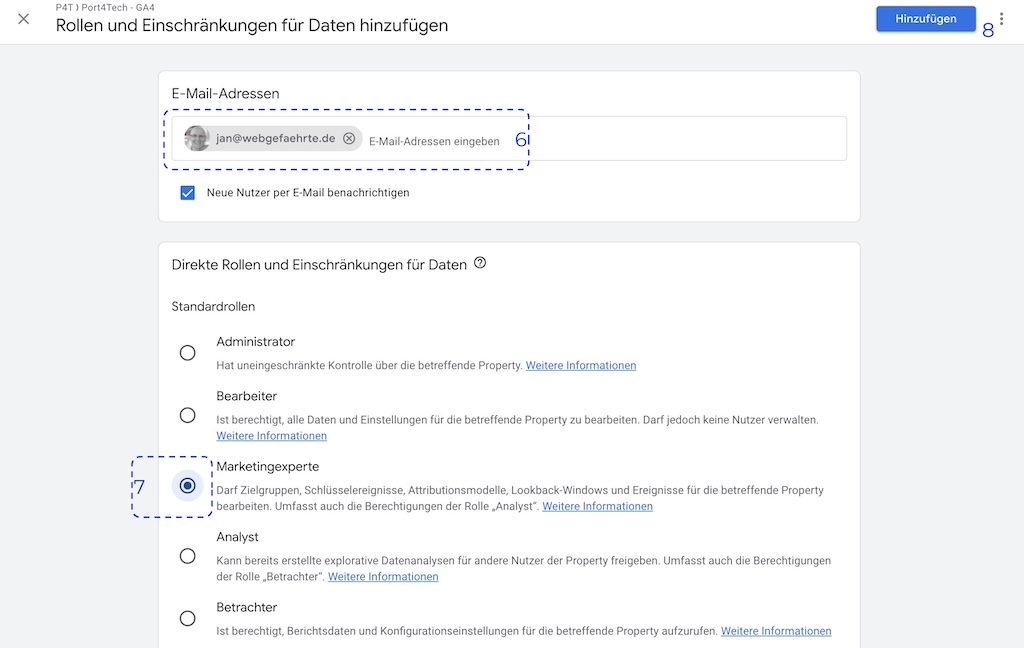Select the Analyst role radio button
The height and width of the screenshot is (648, 1024).
pos(187,556)
